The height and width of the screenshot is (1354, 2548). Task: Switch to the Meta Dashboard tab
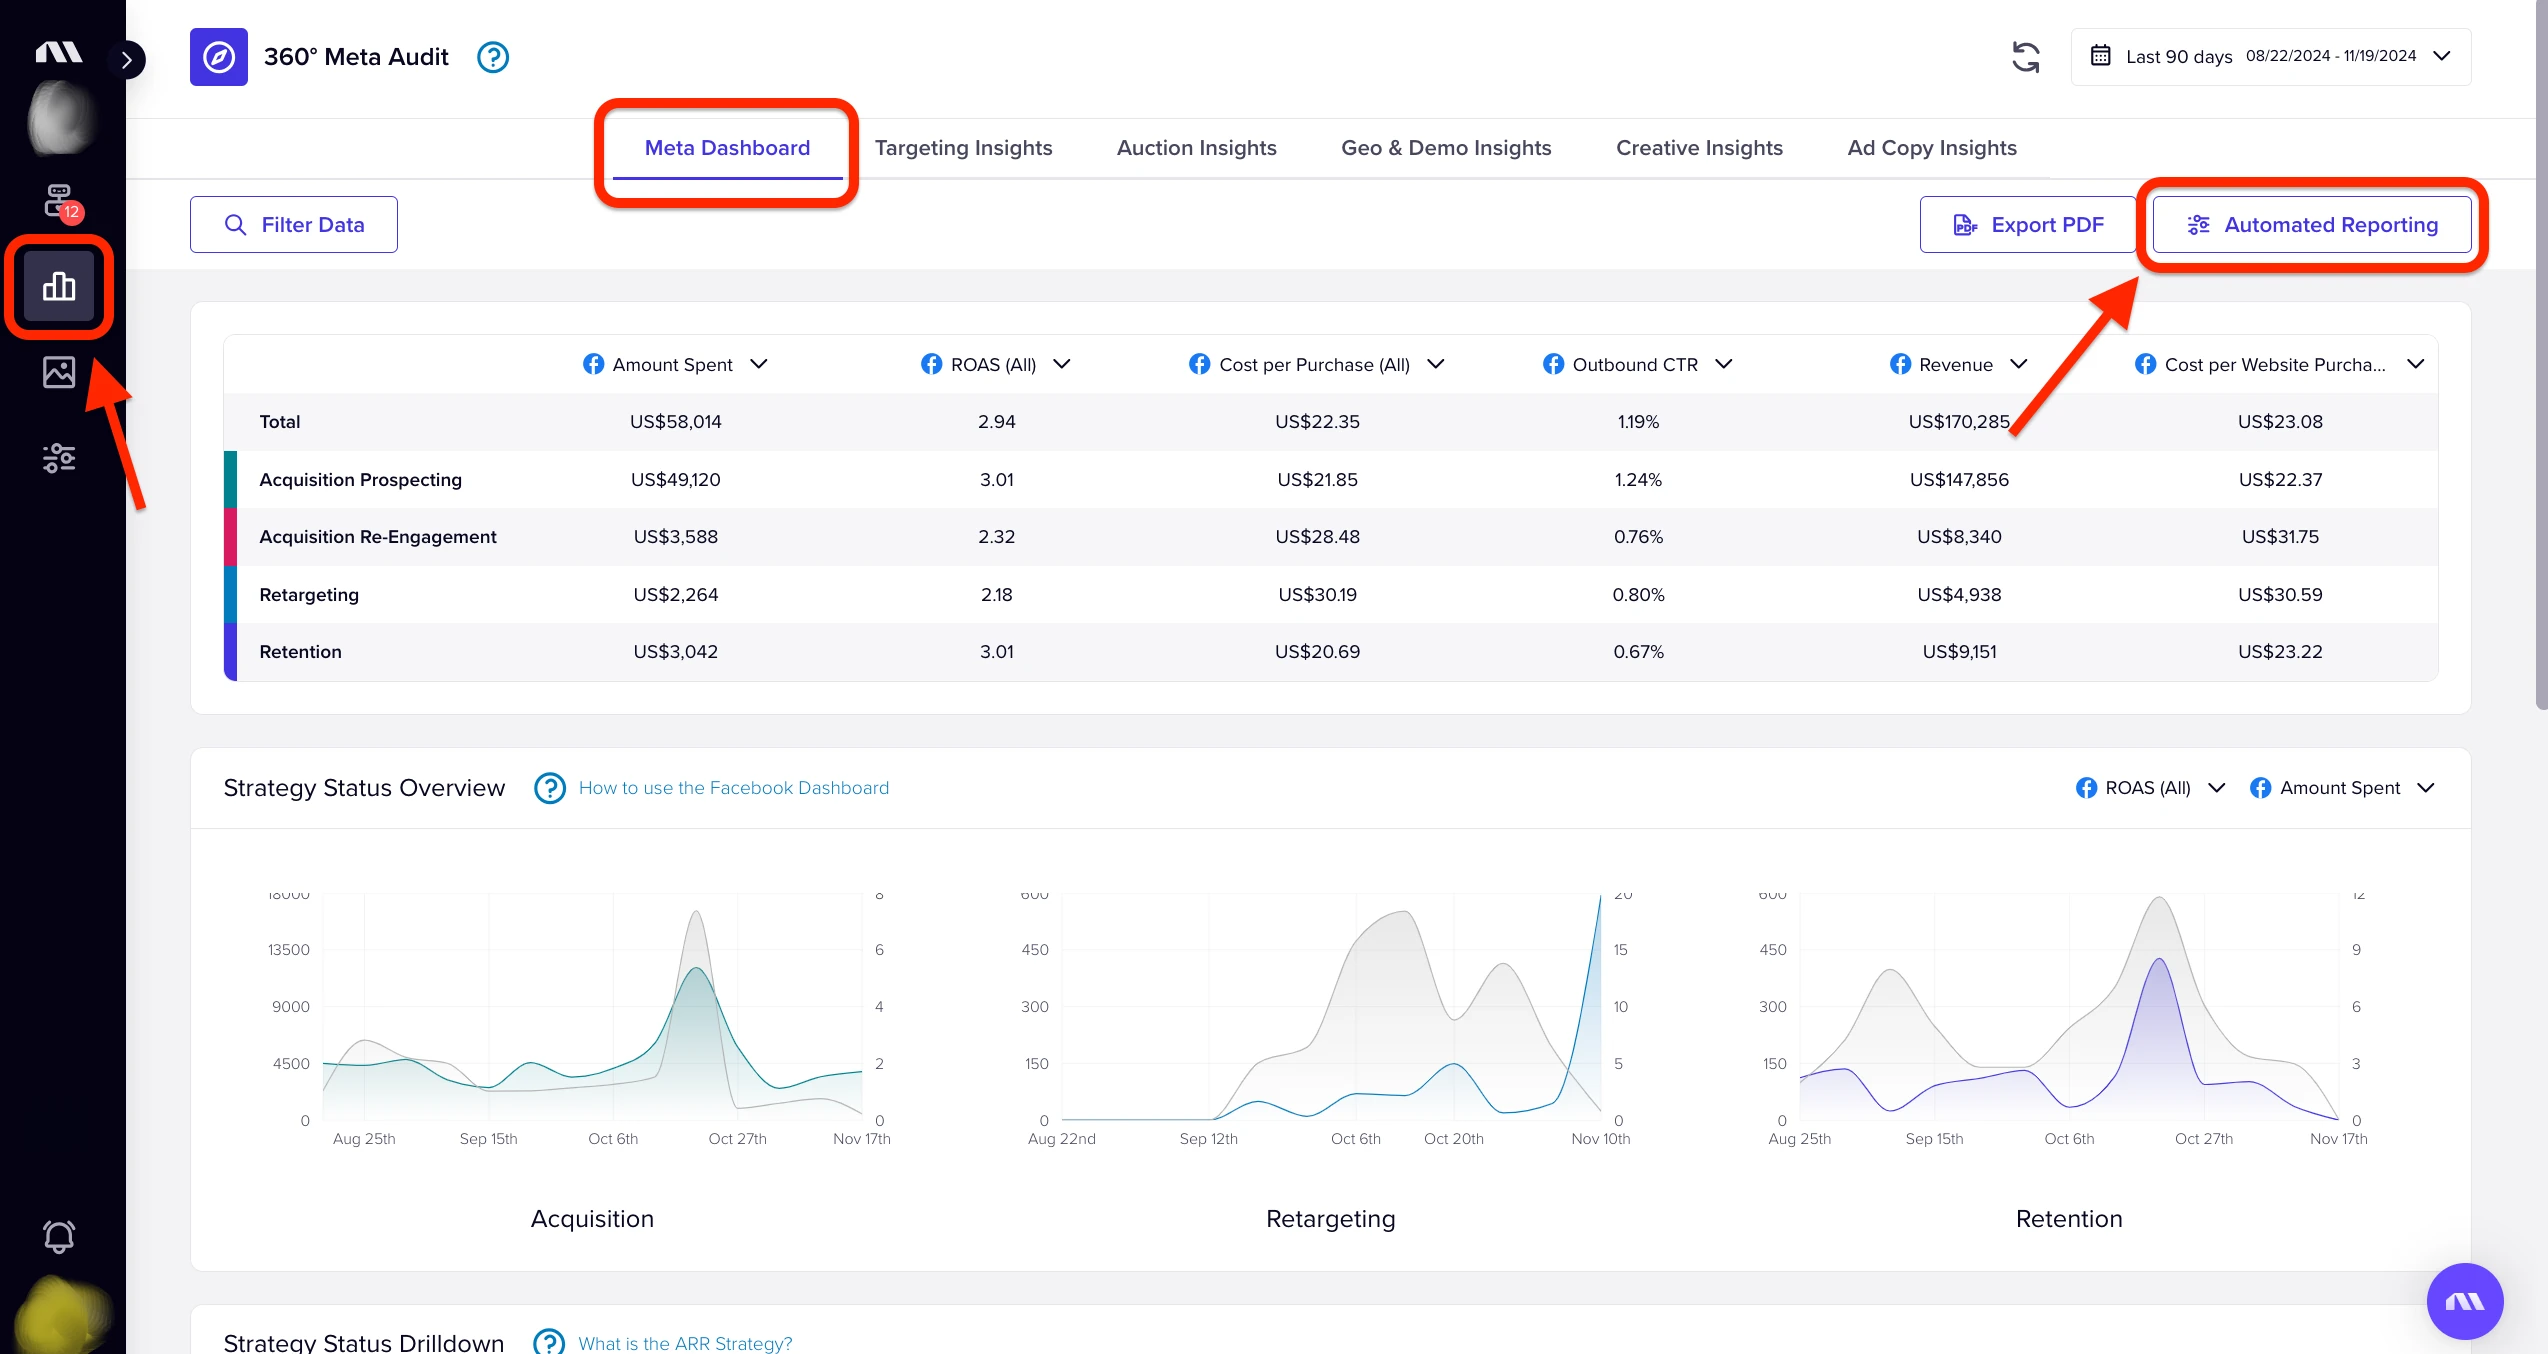tap(727, 148)
